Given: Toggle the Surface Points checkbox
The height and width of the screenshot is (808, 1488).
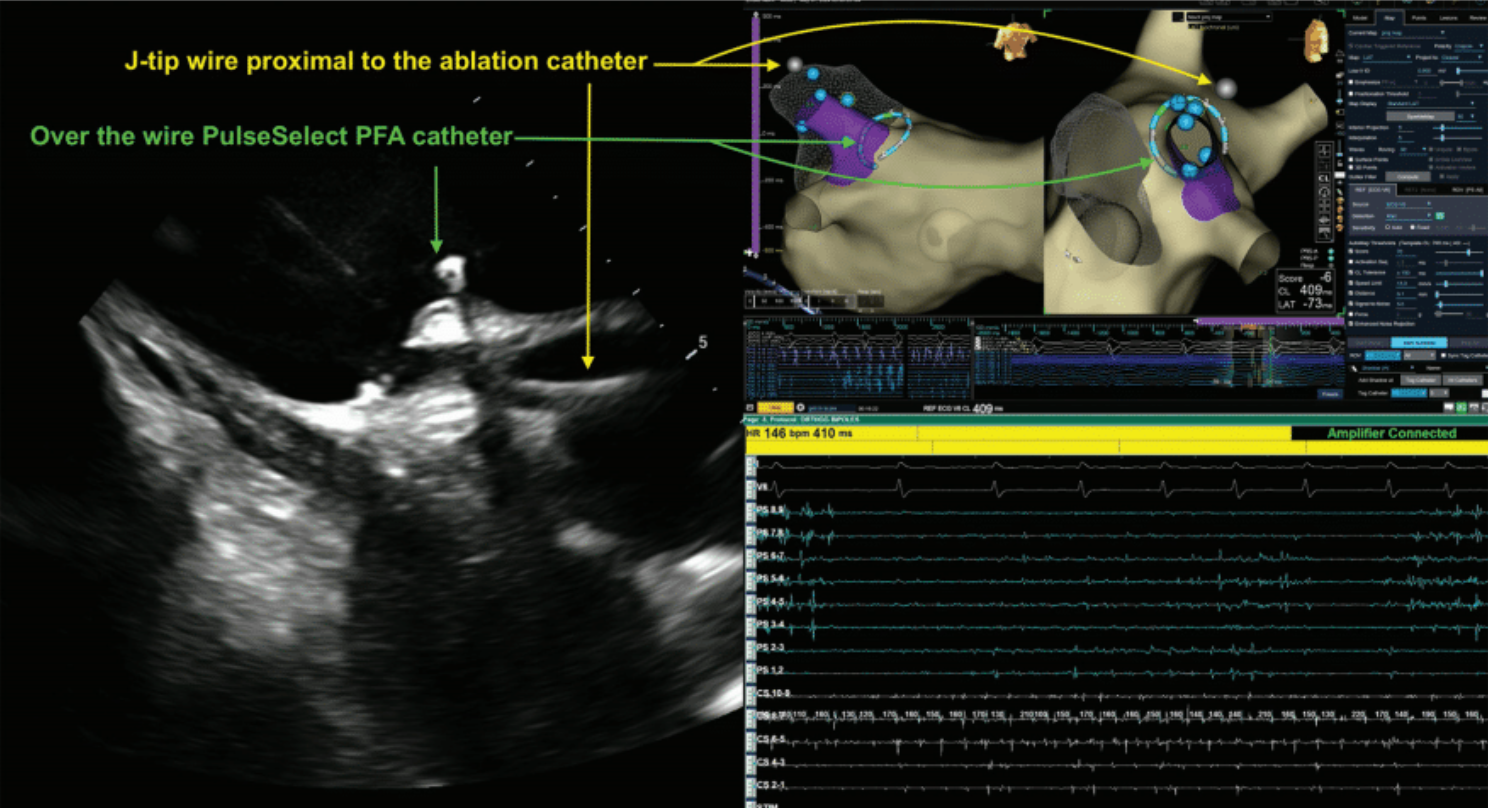Looking at the screenshot, I should coord(1351,160).
